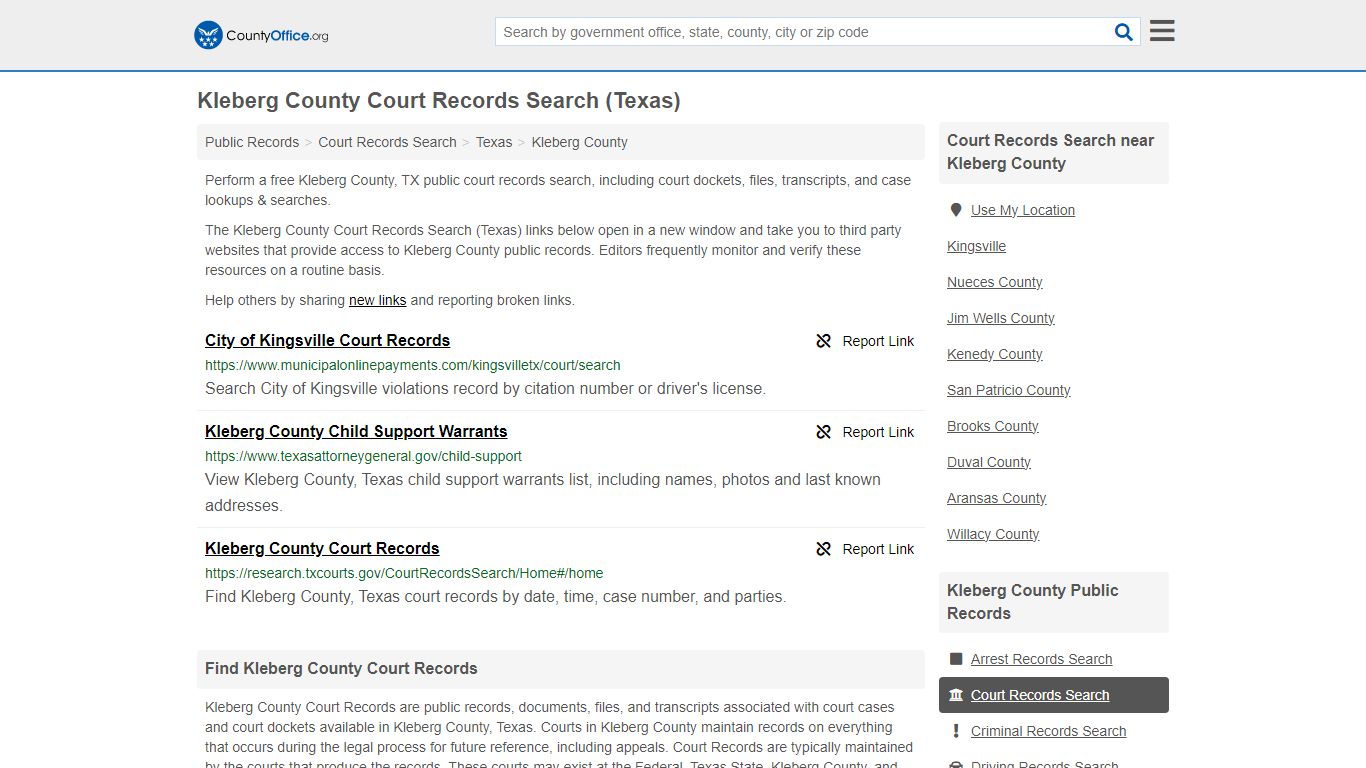The image size is (1366, 768).
Task: Open the municipalonlinepayments.com URL
Action: click(413, 365)
